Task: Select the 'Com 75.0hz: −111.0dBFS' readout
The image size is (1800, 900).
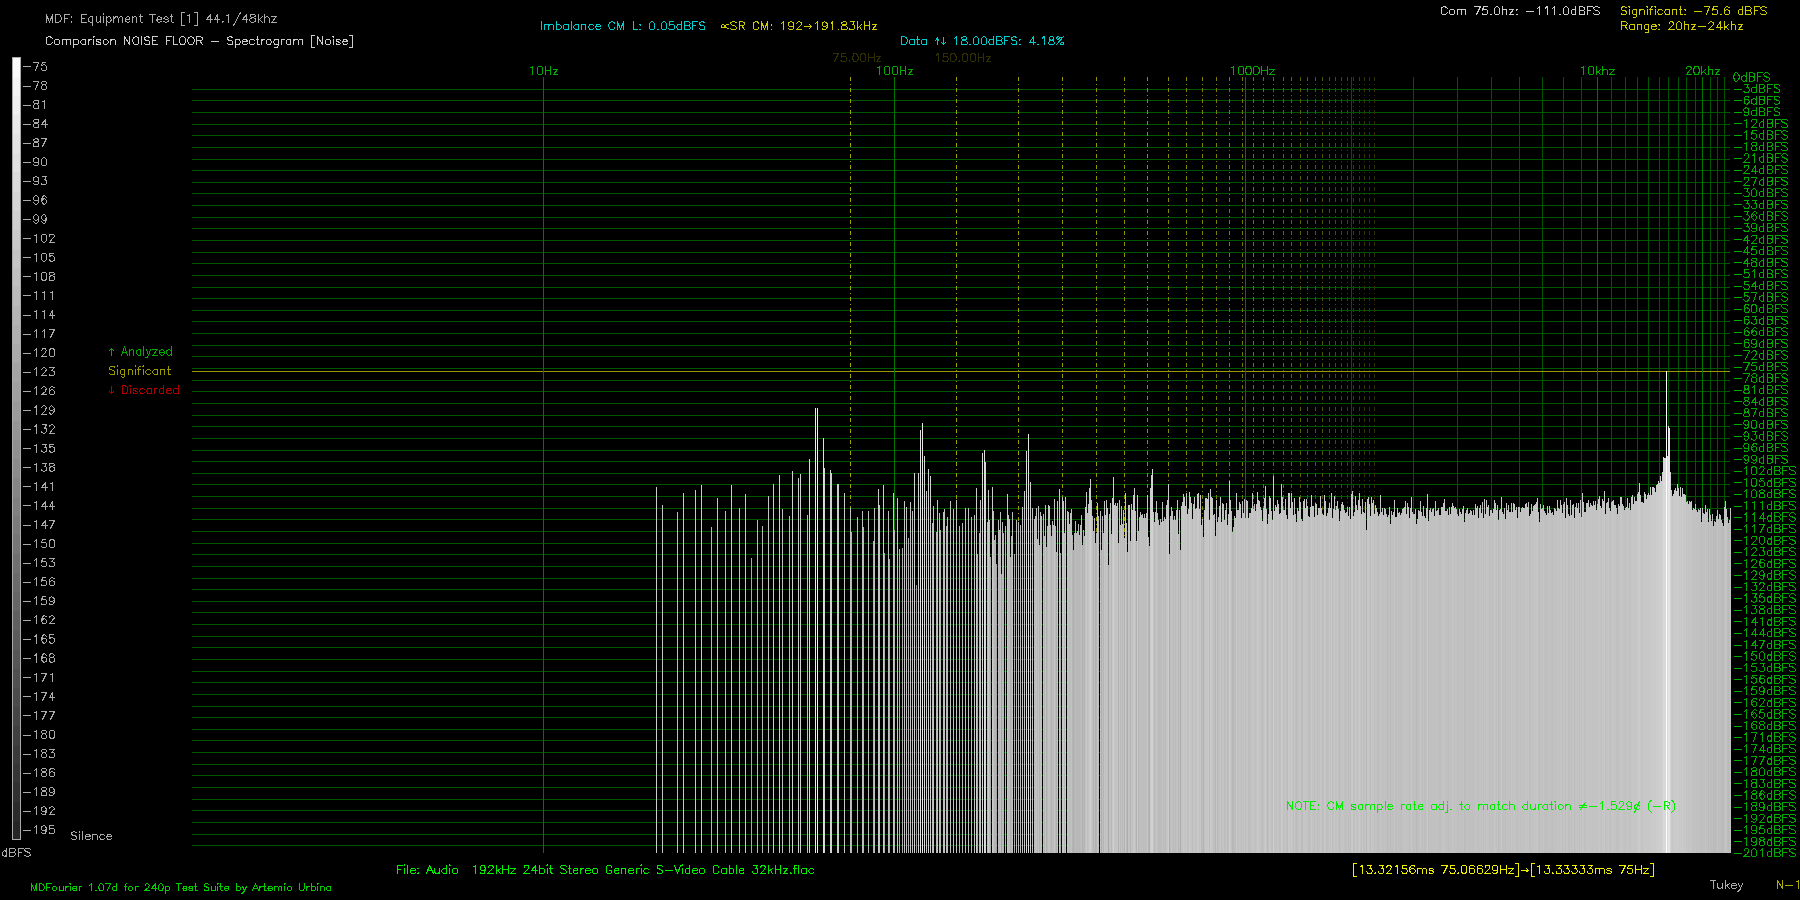Action: tap(1520, 11)
